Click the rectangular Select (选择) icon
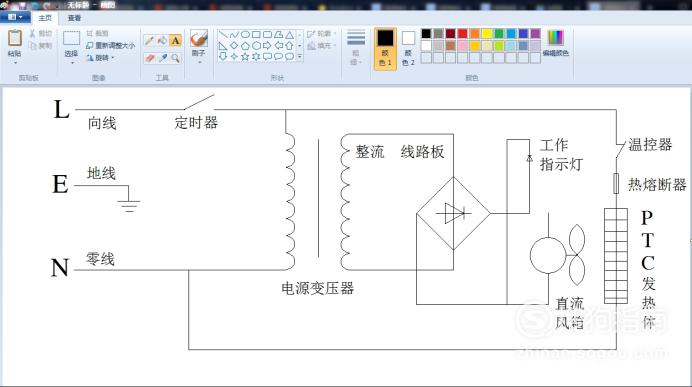This screenshot has height=387, width=692. (71, 39)
